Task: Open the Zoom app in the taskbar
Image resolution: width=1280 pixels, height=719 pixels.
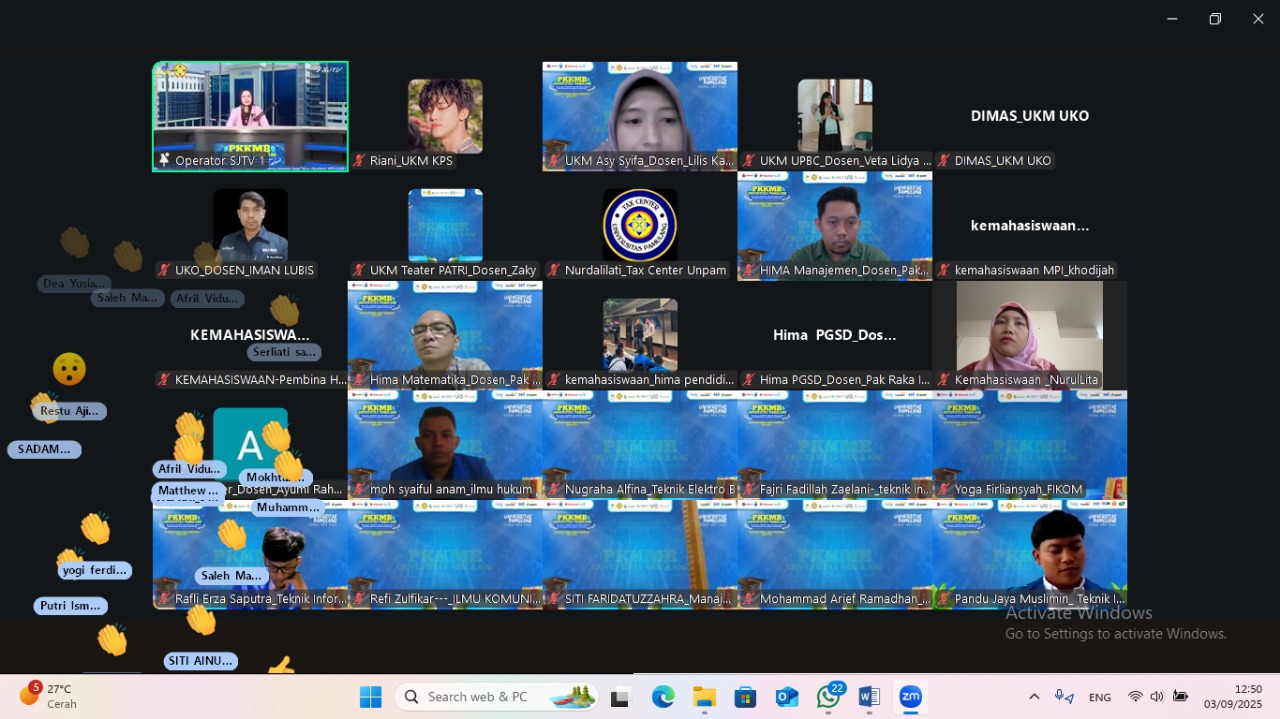Action: [x=910, y=697]
